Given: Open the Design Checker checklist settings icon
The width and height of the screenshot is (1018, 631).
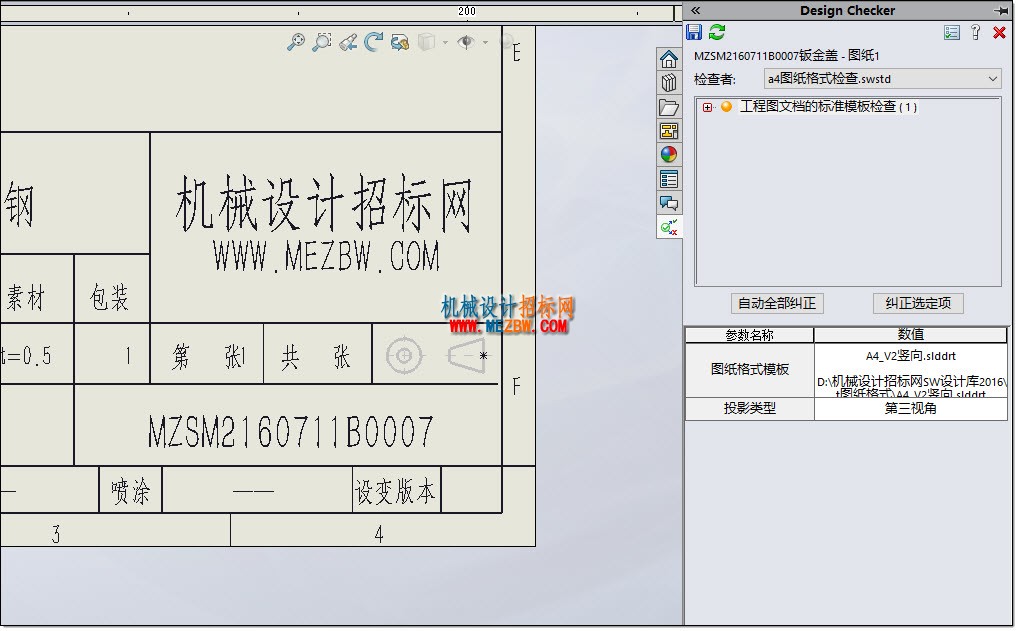Looking at the screenshot, I should [952, 32].
